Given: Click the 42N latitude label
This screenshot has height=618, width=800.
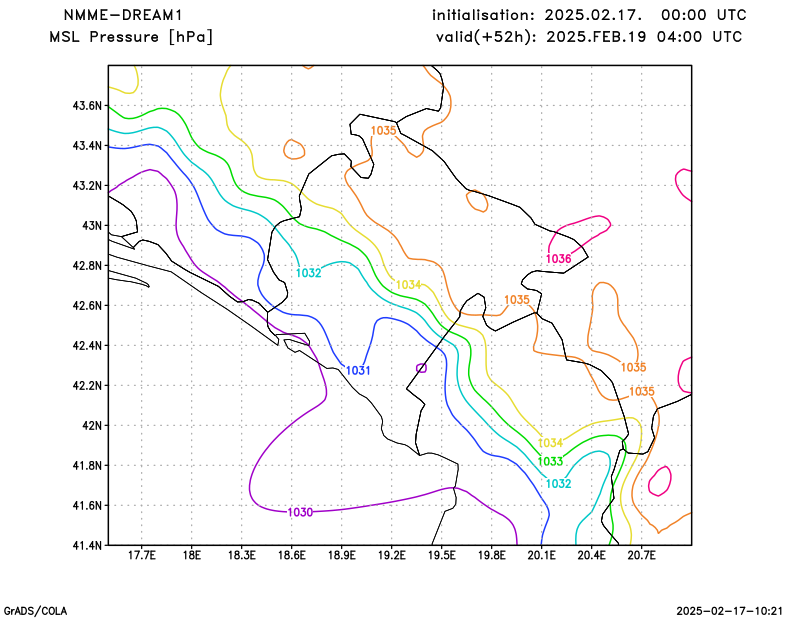Looking at the screenshot, I should 92,426.
